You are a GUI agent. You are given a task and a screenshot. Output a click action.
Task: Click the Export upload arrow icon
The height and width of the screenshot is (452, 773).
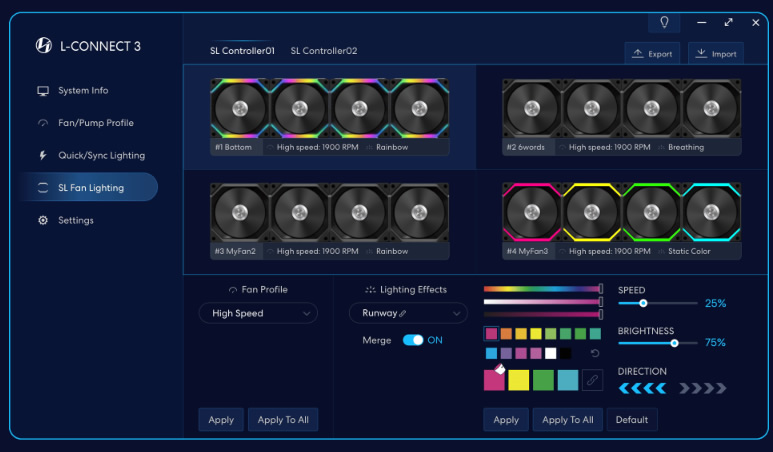click(x=637, y=53)
